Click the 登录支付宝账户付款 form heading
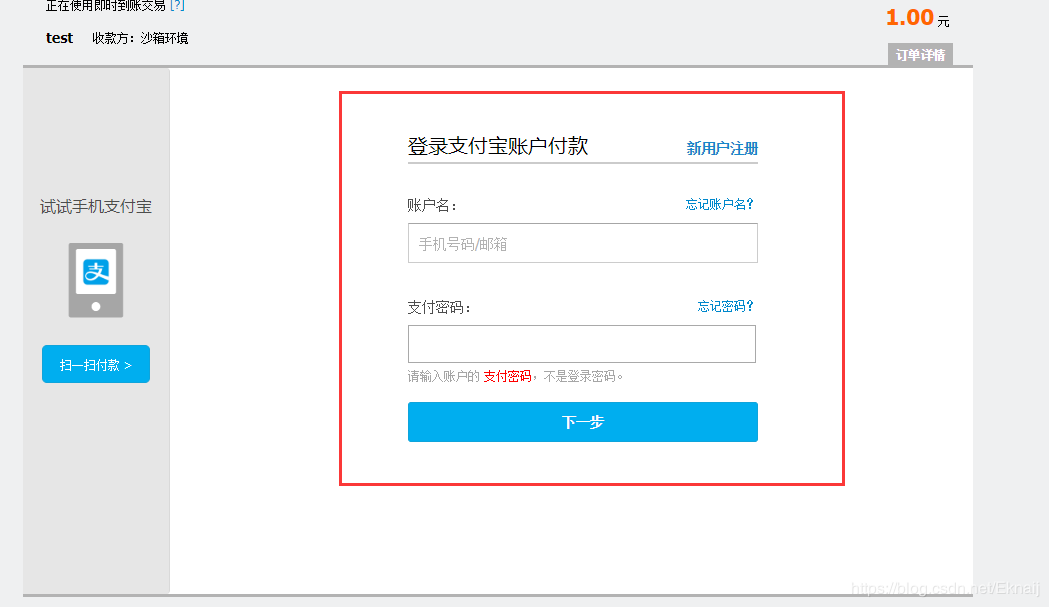The image size is (1049, 607). click(x=496, y=146)
